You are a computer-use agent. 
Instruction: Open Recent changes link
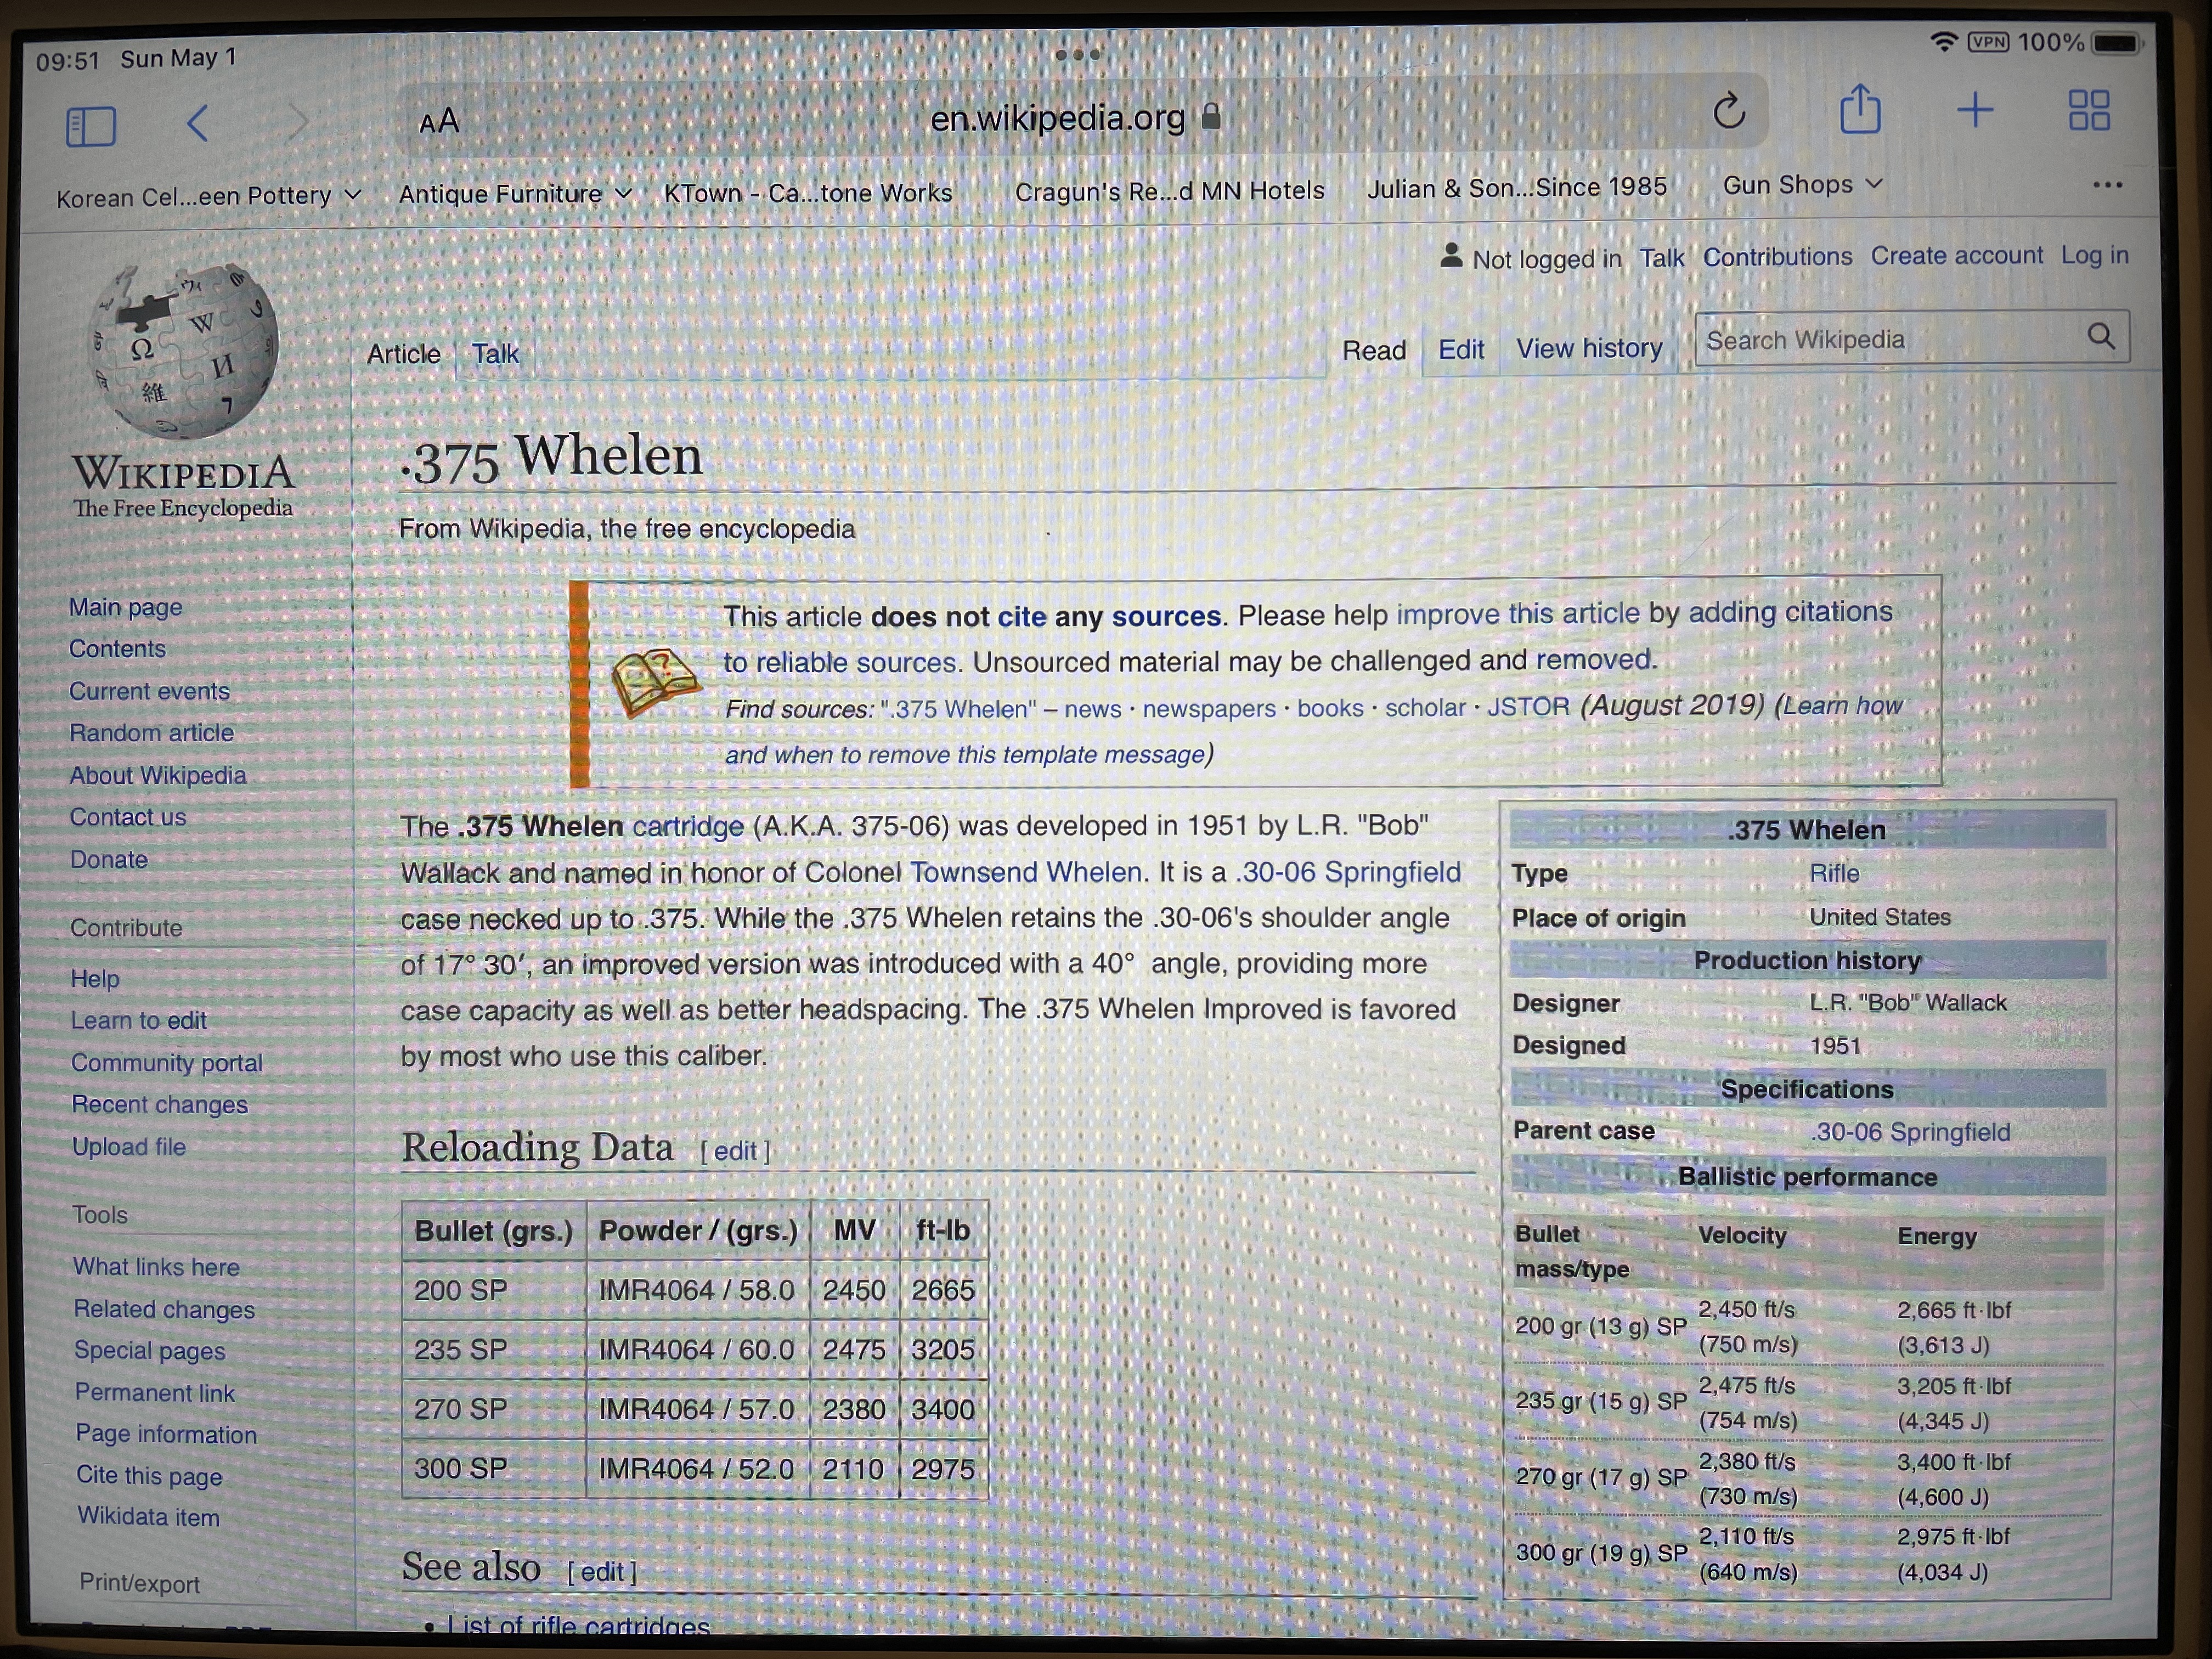pyautogui.click(x=160, y=1104)
